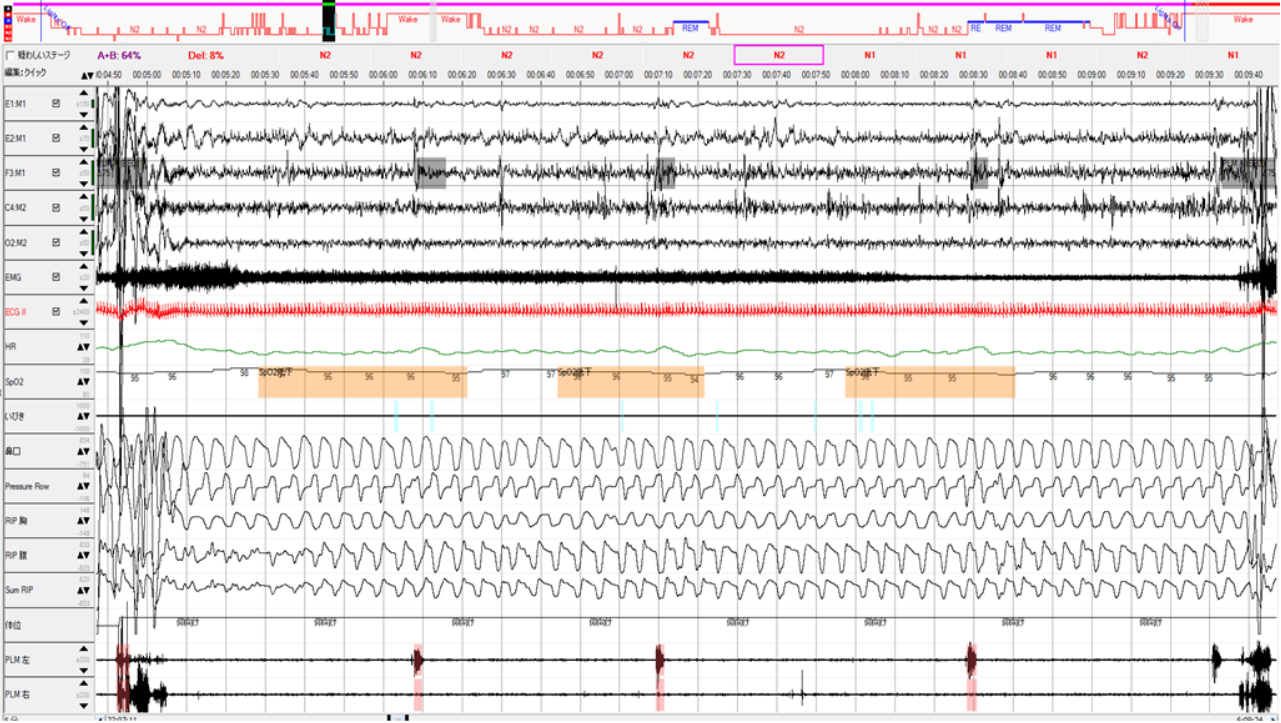1281x723 pixels.
Task: Select the Pressure Flow channel label
Action: (x=27, y=486)
